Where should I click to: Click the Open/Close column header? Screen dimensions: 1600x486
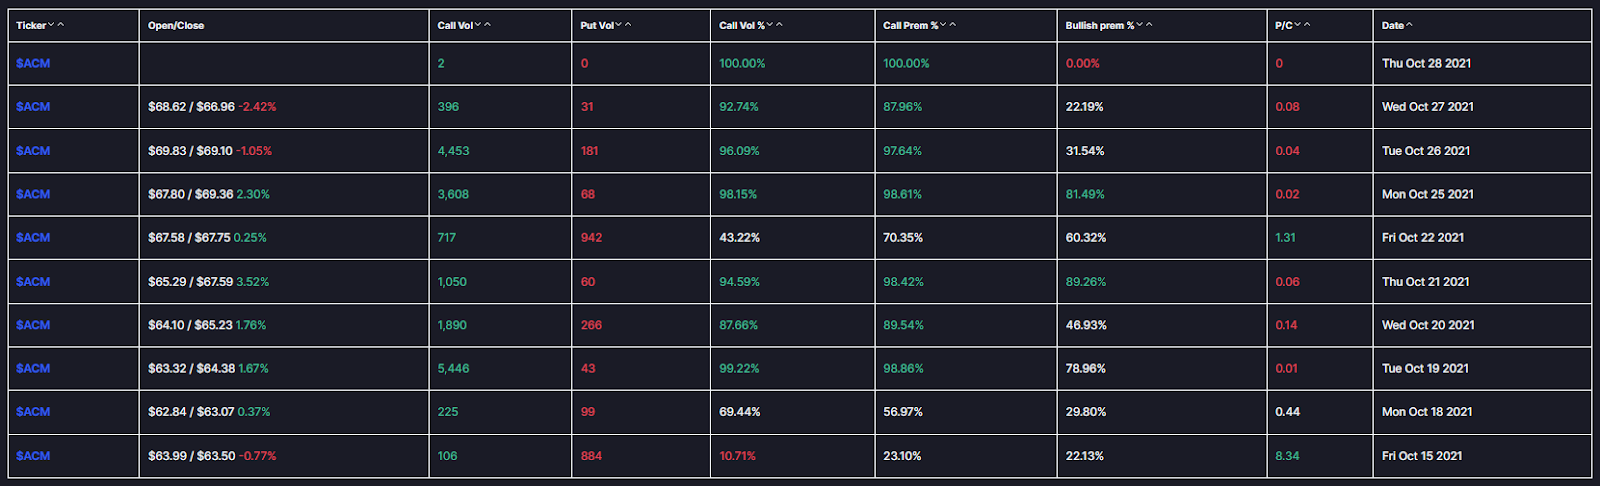[176, 26]
